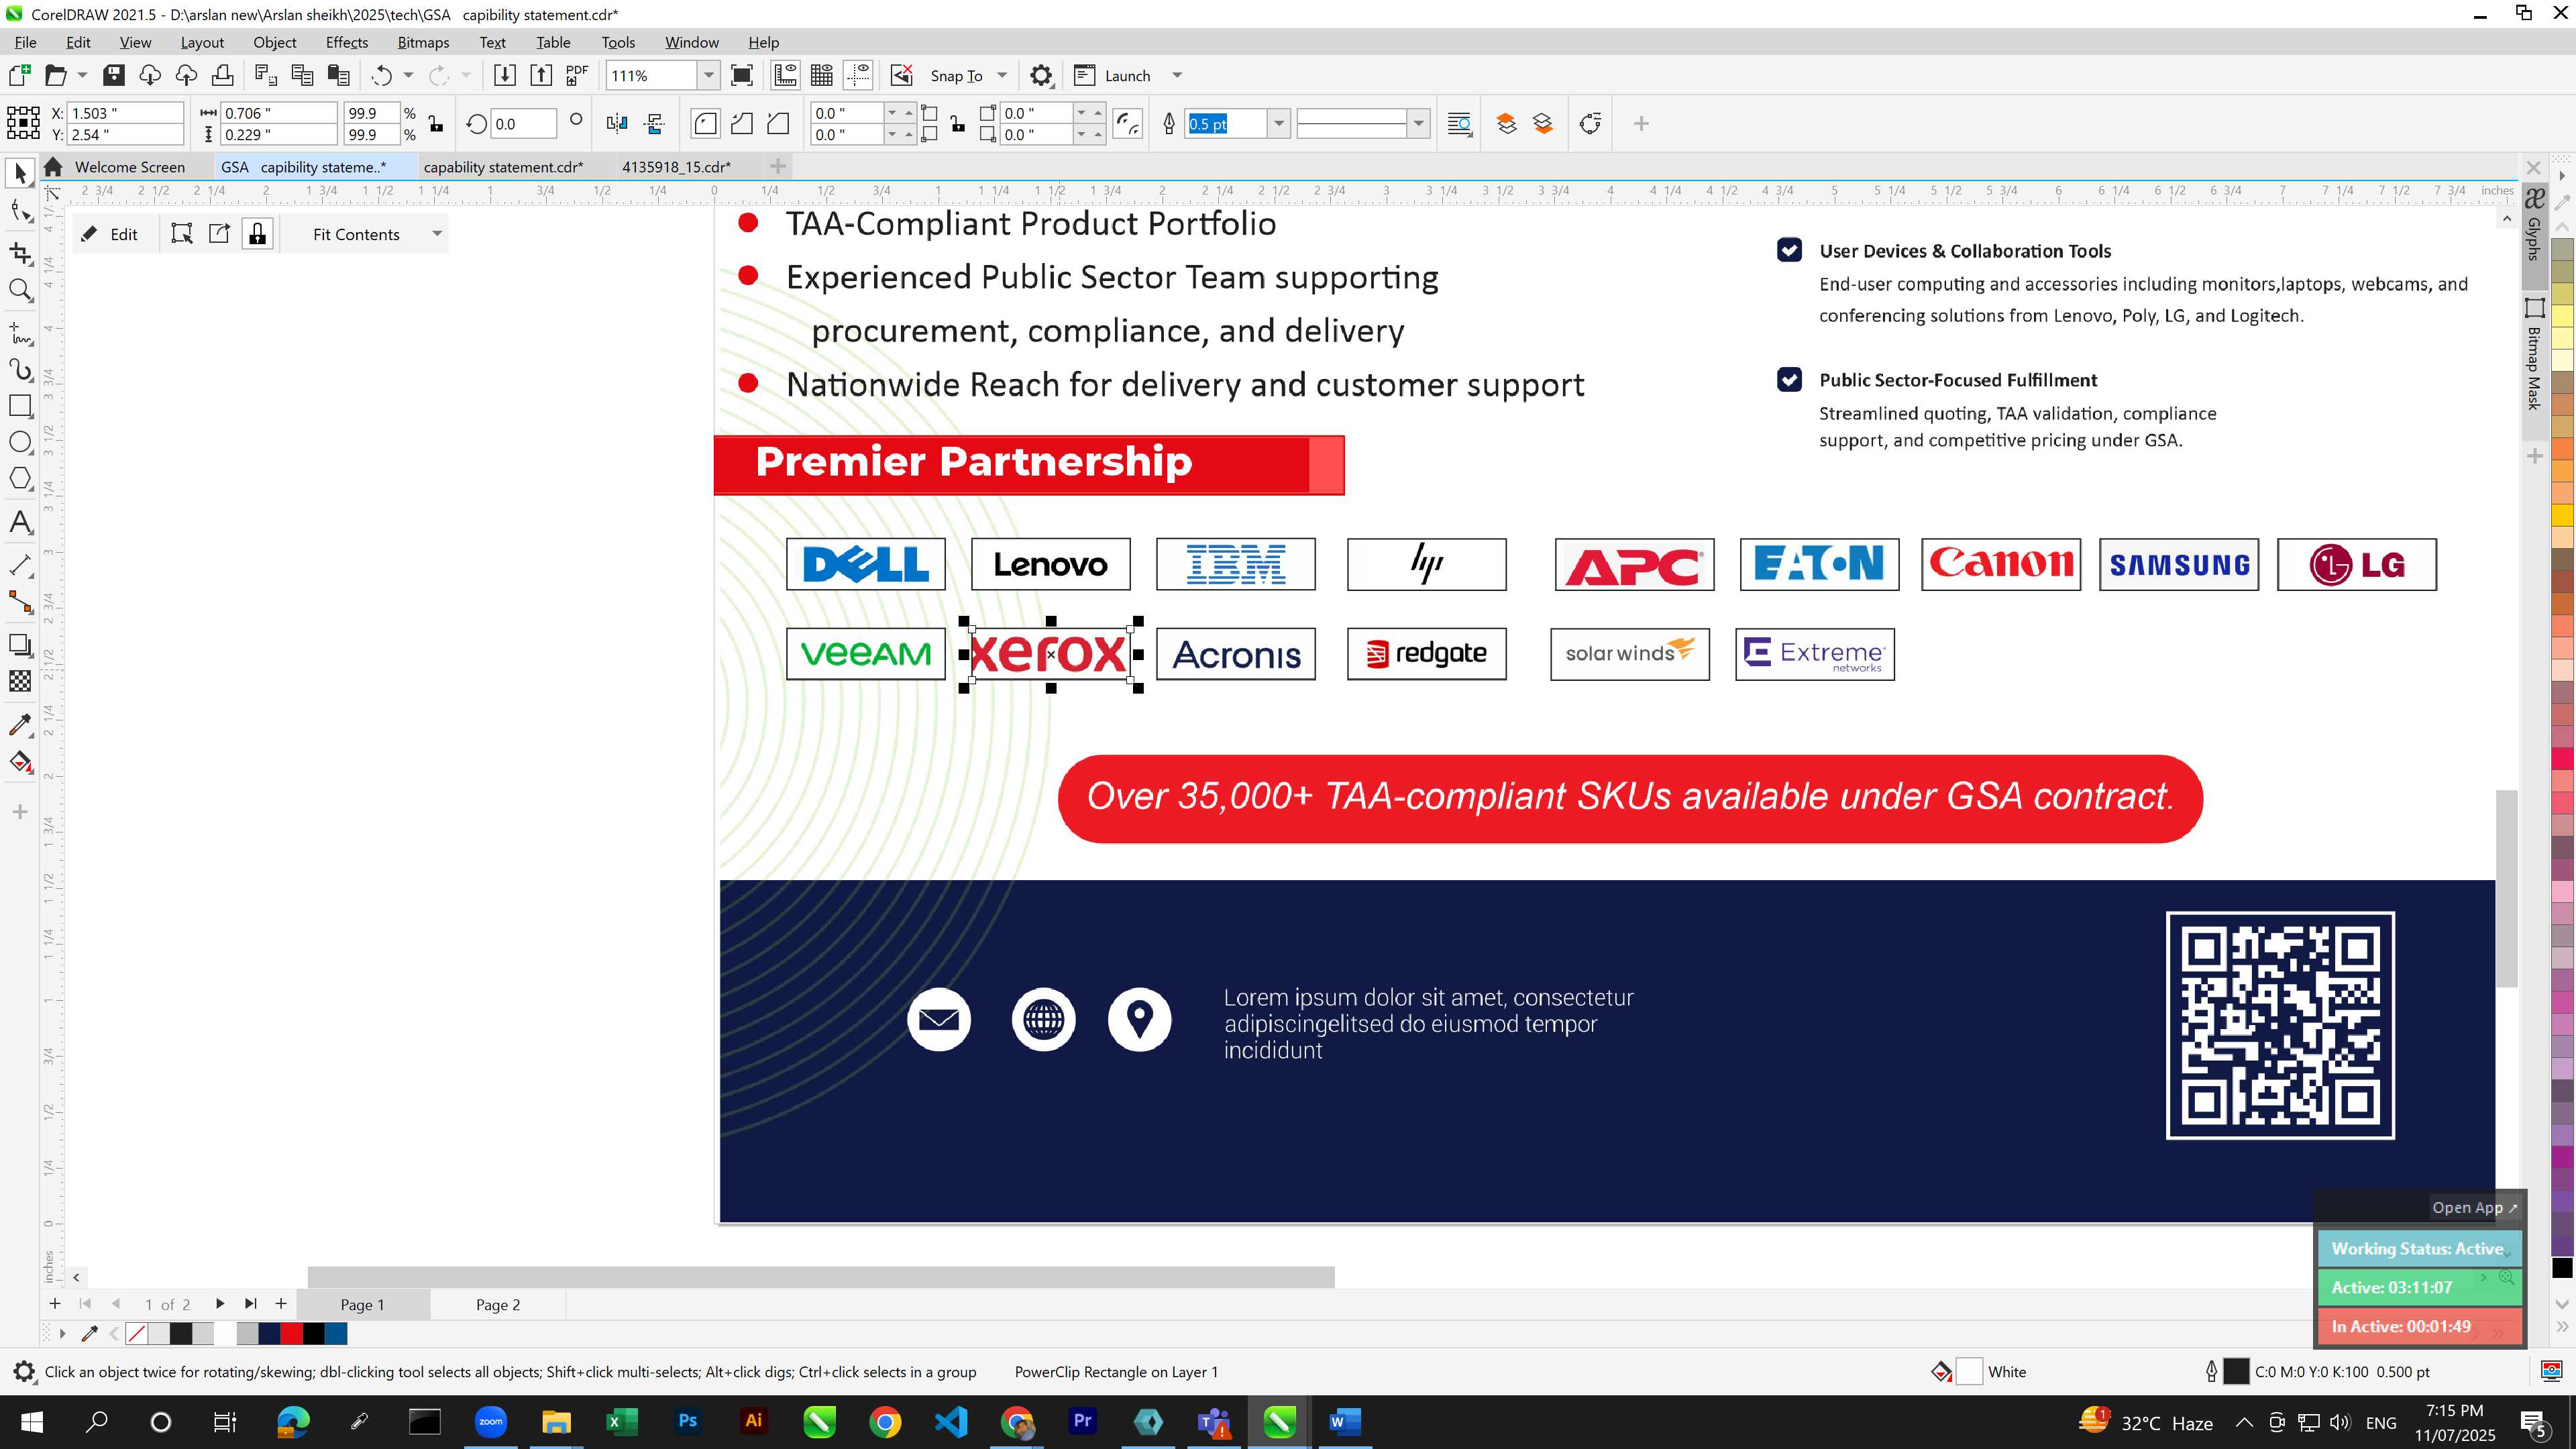Image resolution: width=2576 pixels, height=1449 pixels.
Task: Open the Bitmaps menu
Action: coord(423,42)
